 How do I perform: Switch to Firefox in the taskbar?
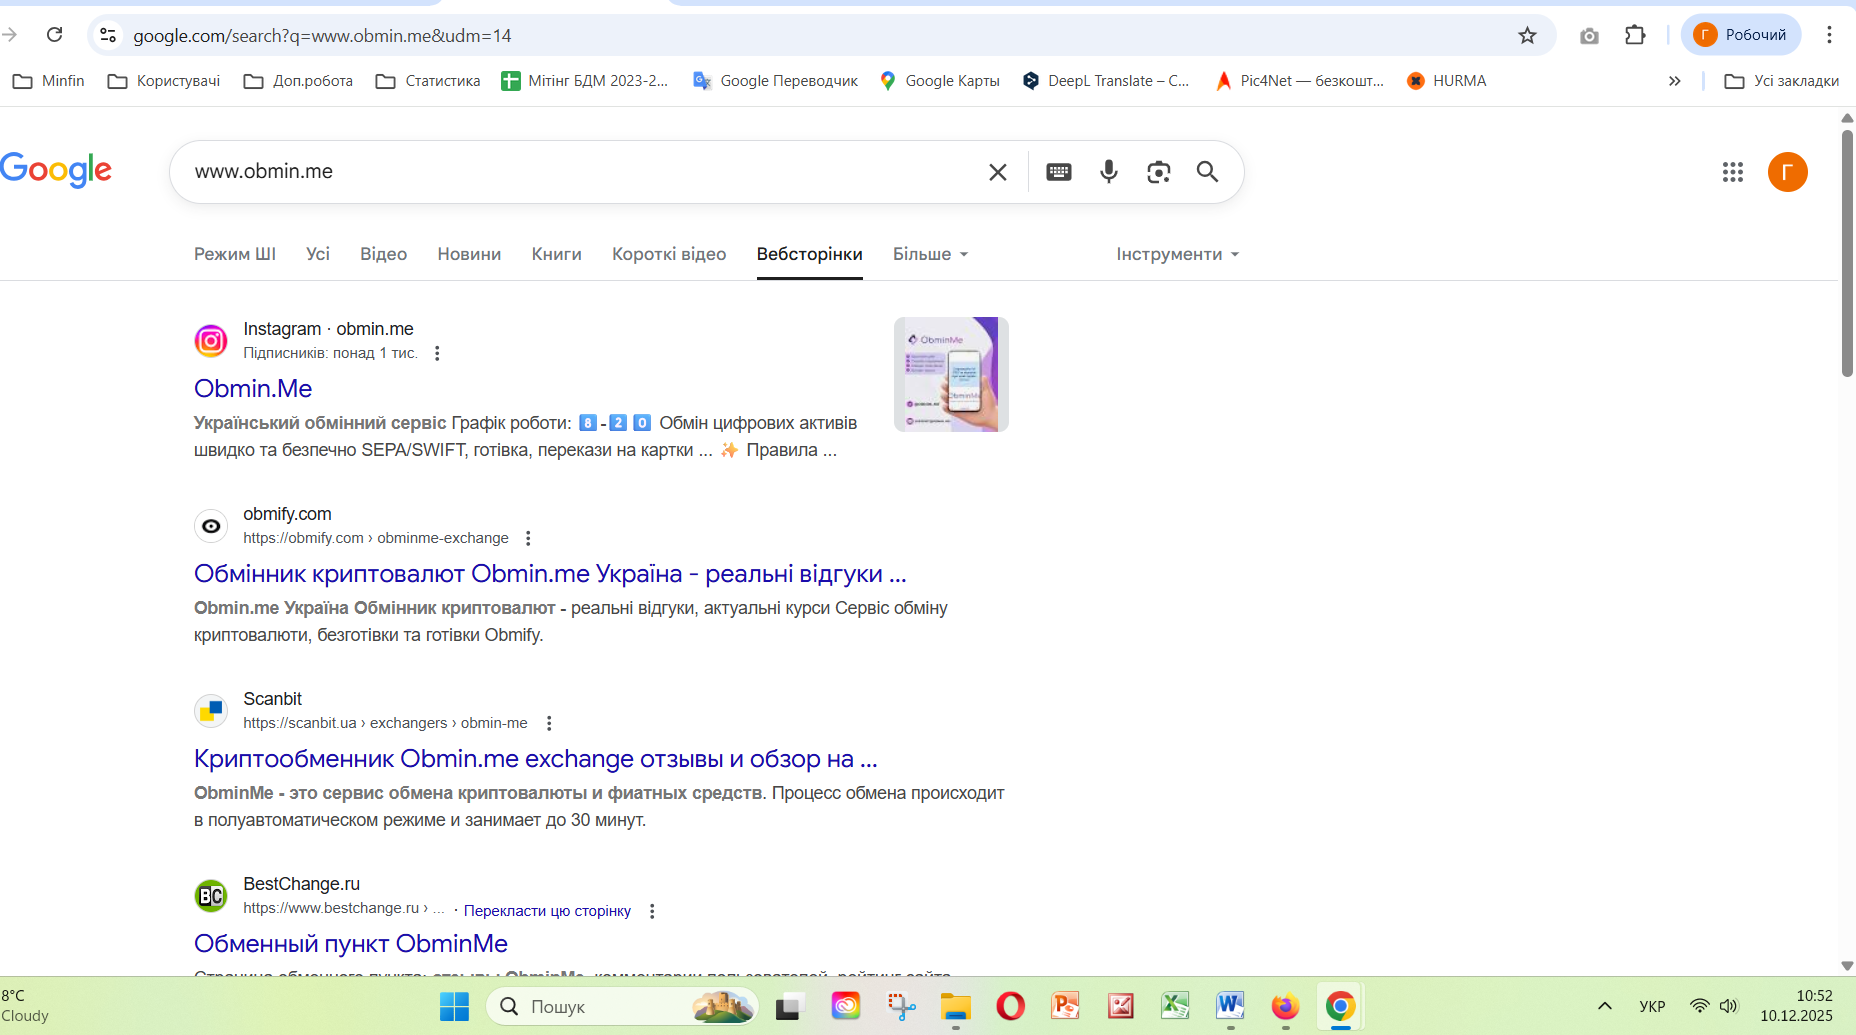(1285, 1006)
